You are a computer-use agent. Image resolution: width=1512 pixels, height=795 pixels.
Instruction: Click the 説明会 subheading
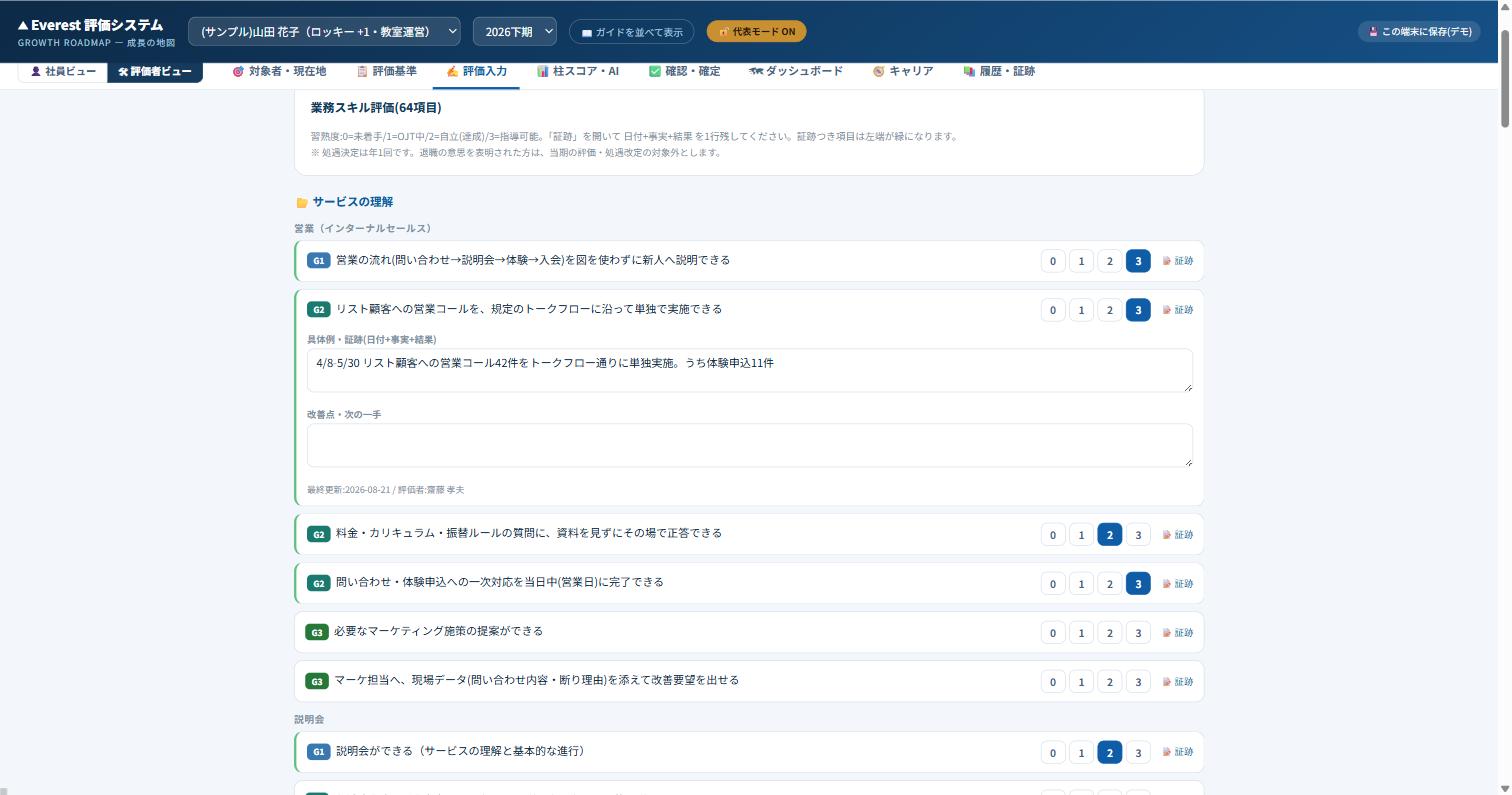tap(309, 720)
